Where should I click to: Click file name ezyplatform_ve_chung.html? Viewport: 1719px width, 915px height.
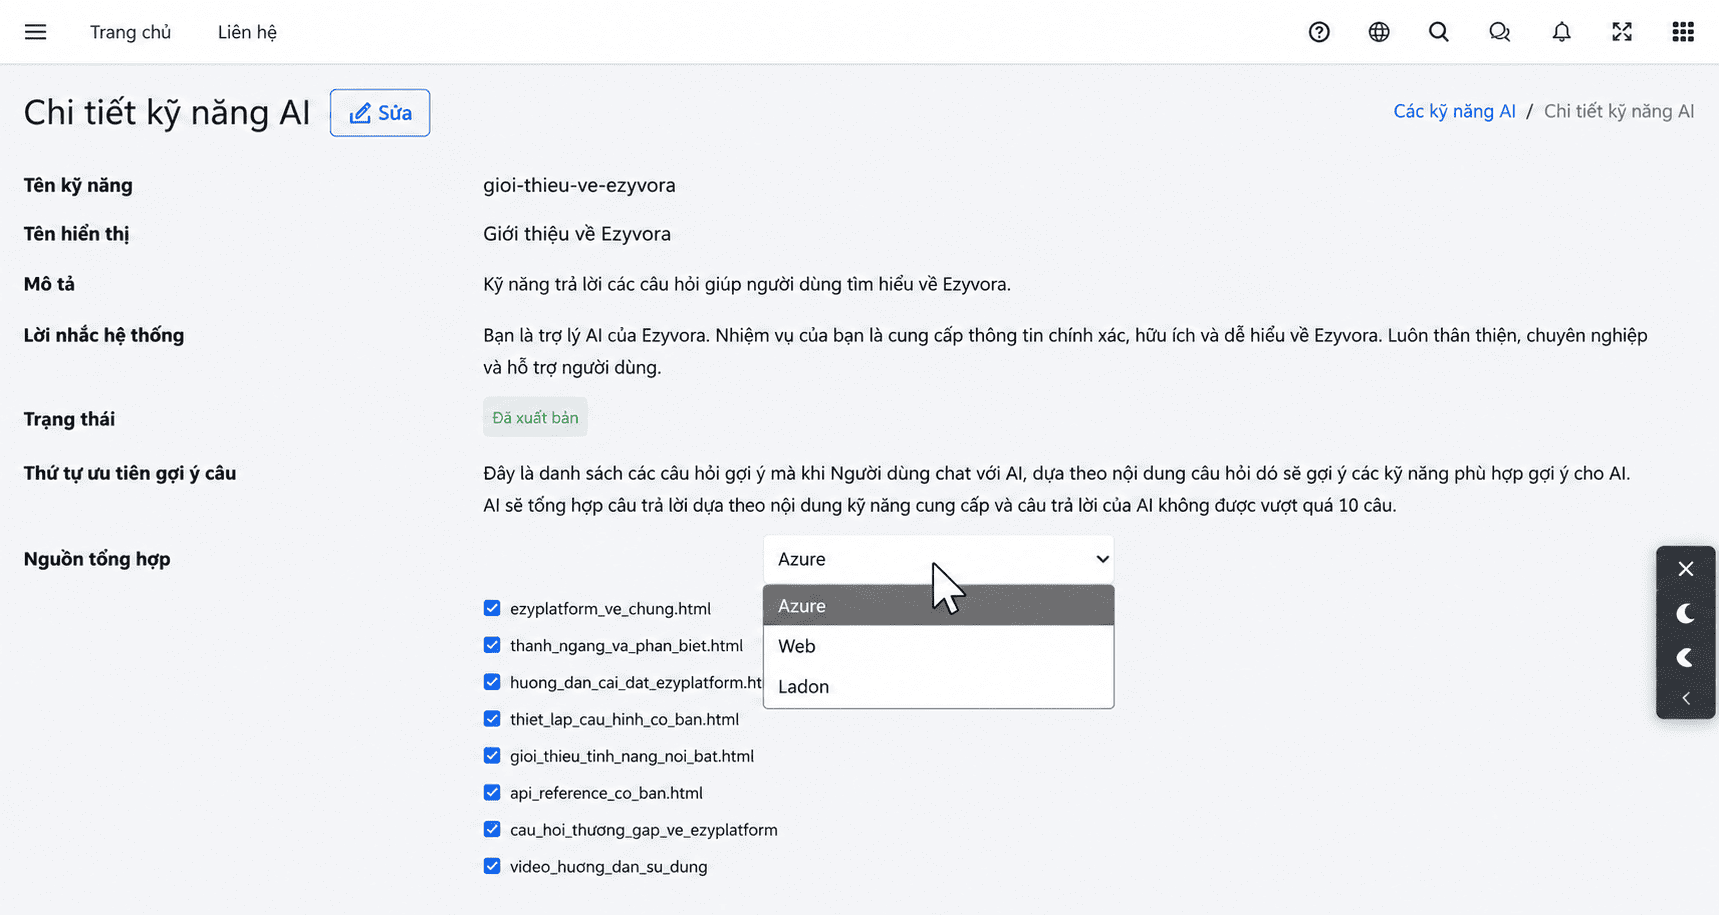point(610,608)
